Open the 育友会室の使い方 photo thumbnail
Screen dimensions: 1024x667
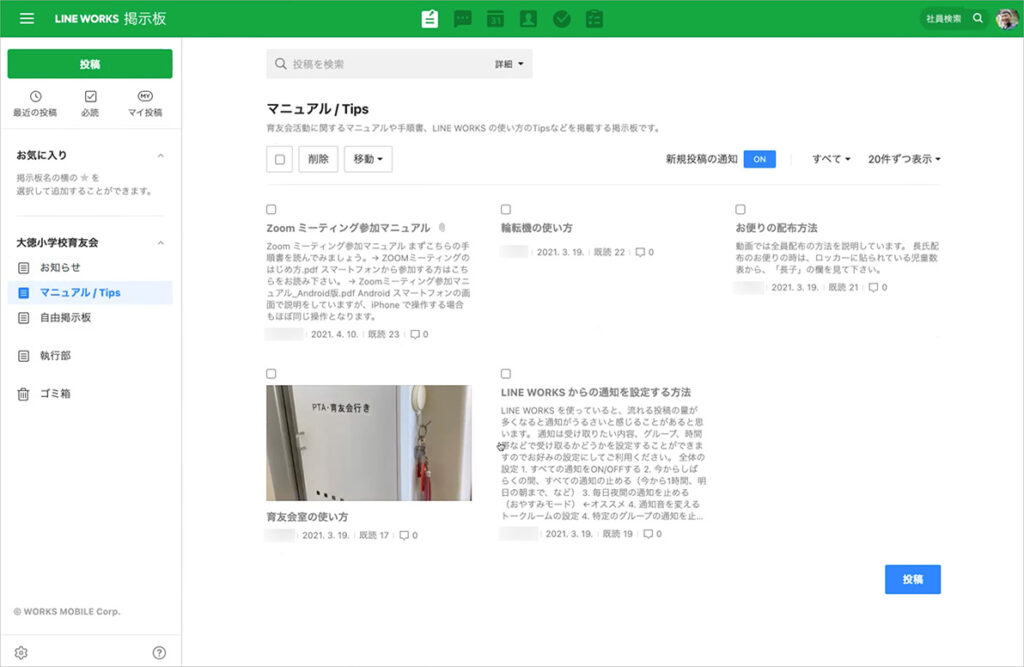click(x=368, y=442)
